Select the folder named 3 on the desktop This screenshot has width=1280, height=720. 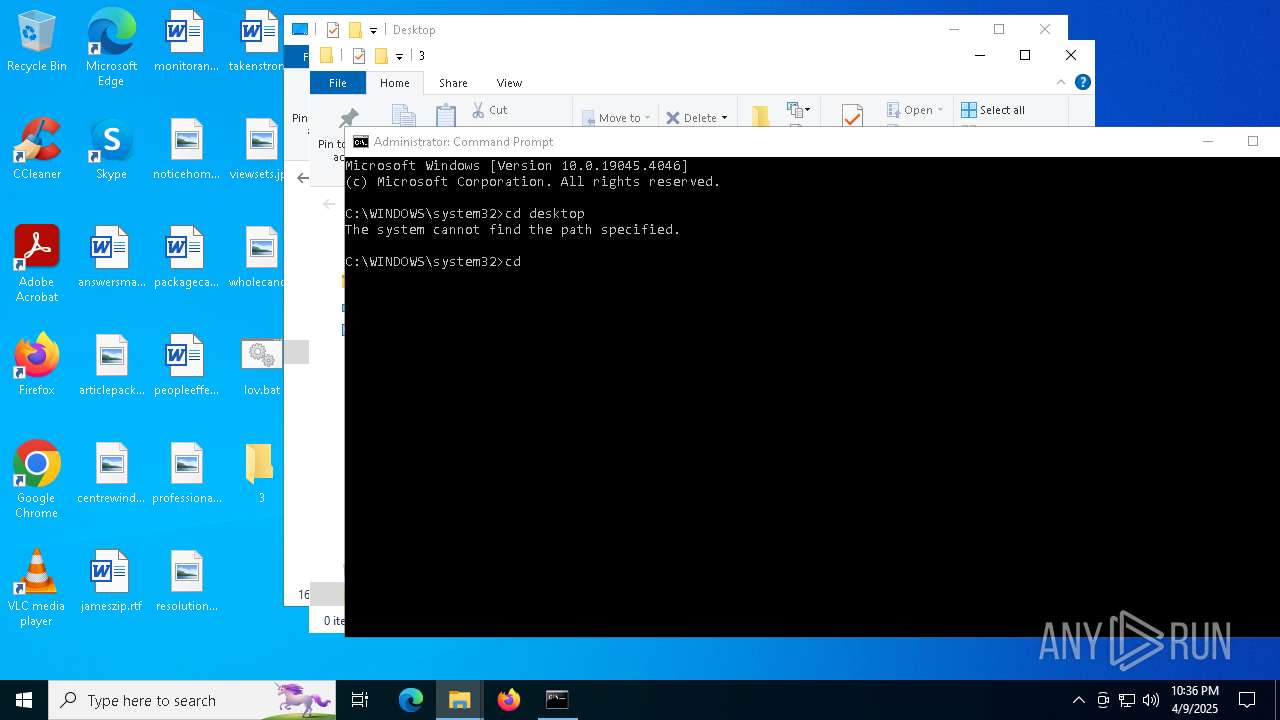(x=261, y=474)
